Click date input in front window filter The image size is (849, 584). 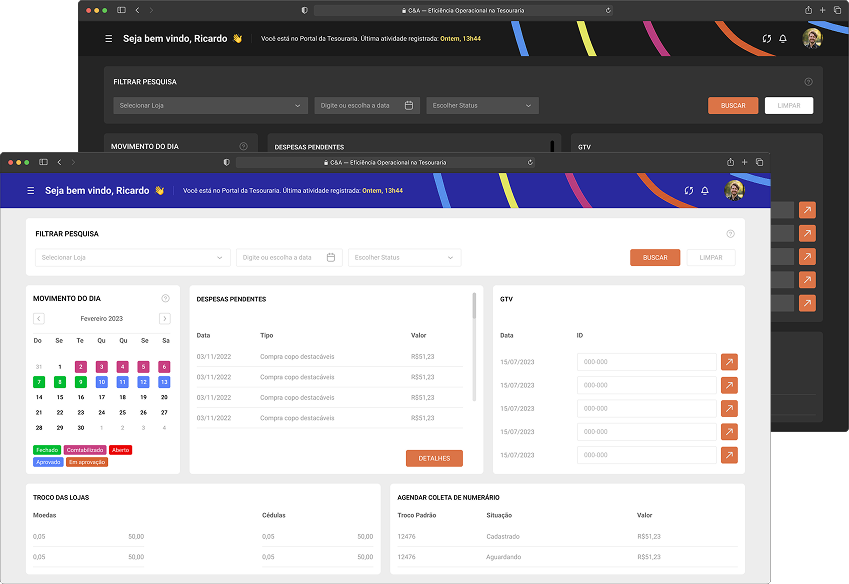[289, 258]
